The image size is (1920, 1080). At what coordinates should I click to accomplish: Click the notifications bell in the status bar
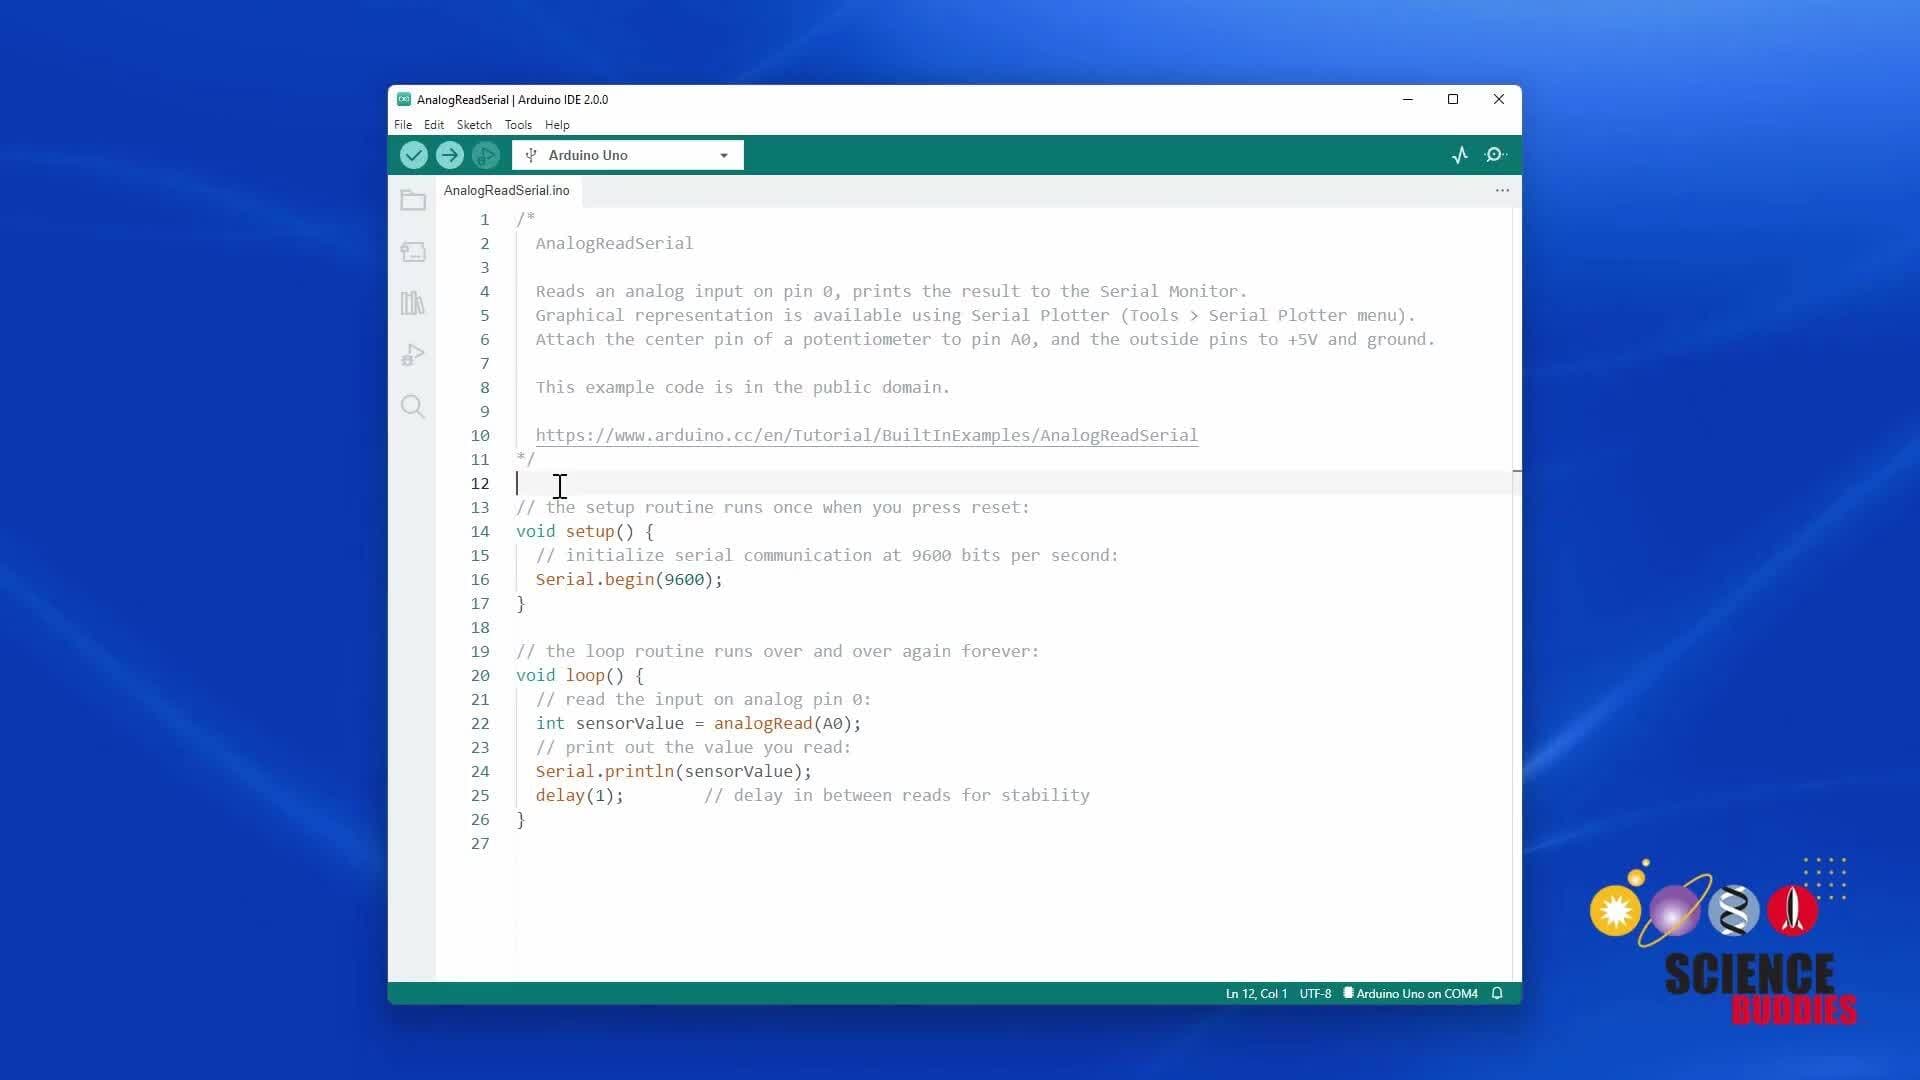point(1497,993)
